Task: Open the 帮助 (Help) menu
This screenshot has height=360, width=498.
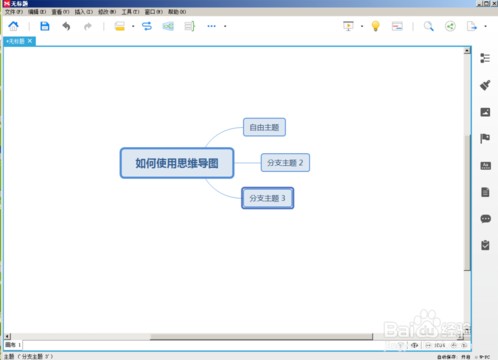Action: [x=177, y=12]
